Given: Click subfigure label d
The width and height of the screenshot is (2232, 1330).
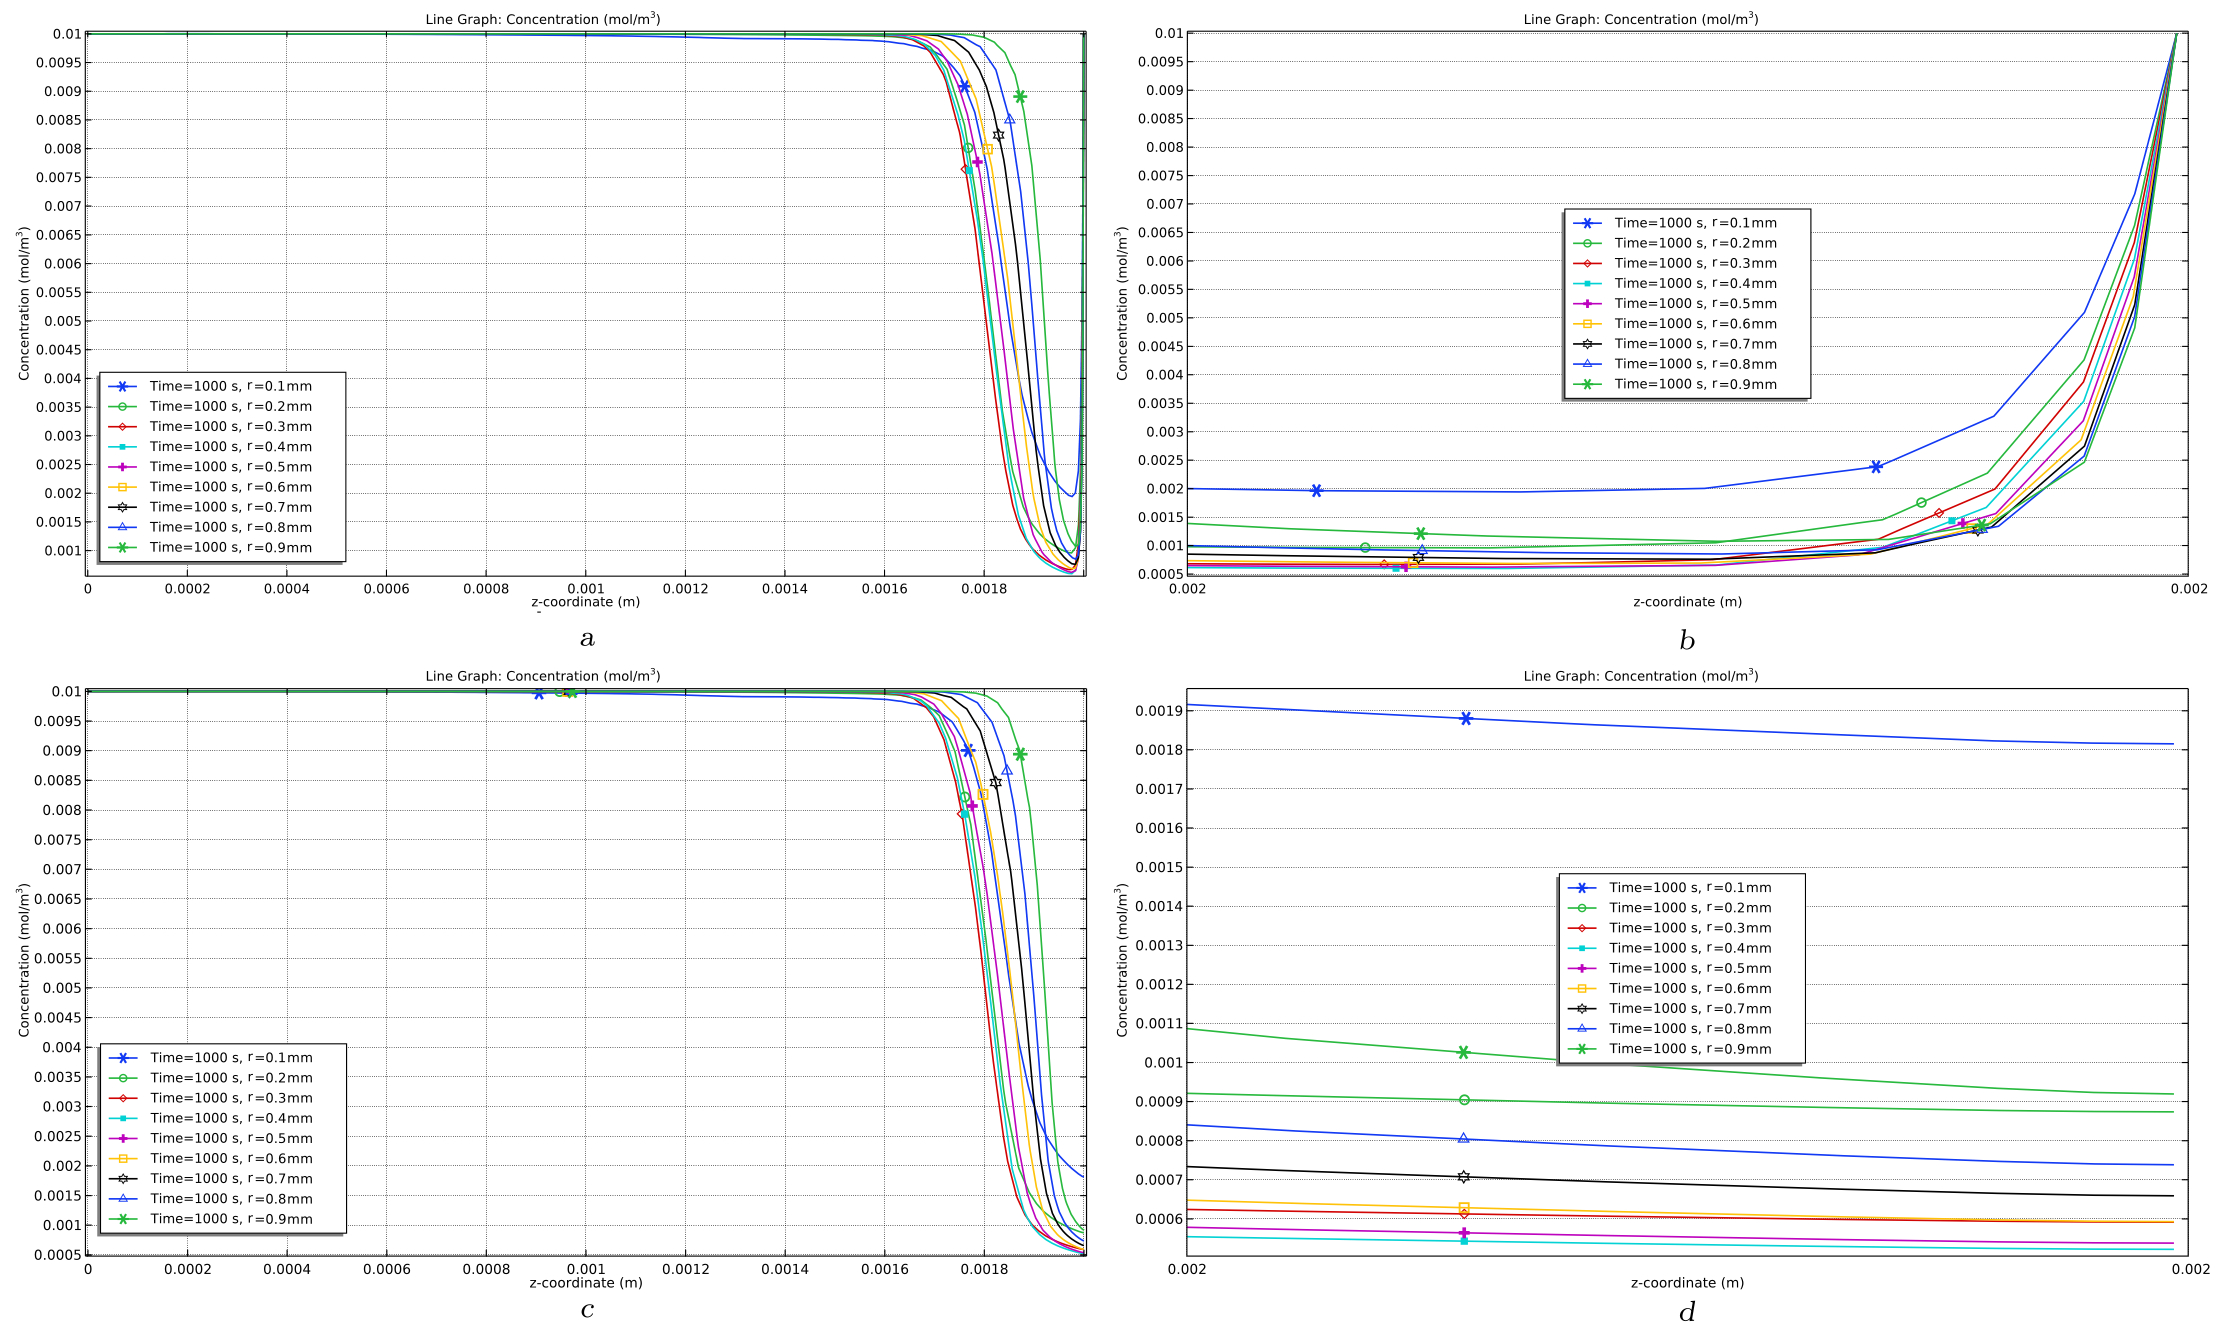Looking at the screenshot, I should (x=1687, y=1312).
